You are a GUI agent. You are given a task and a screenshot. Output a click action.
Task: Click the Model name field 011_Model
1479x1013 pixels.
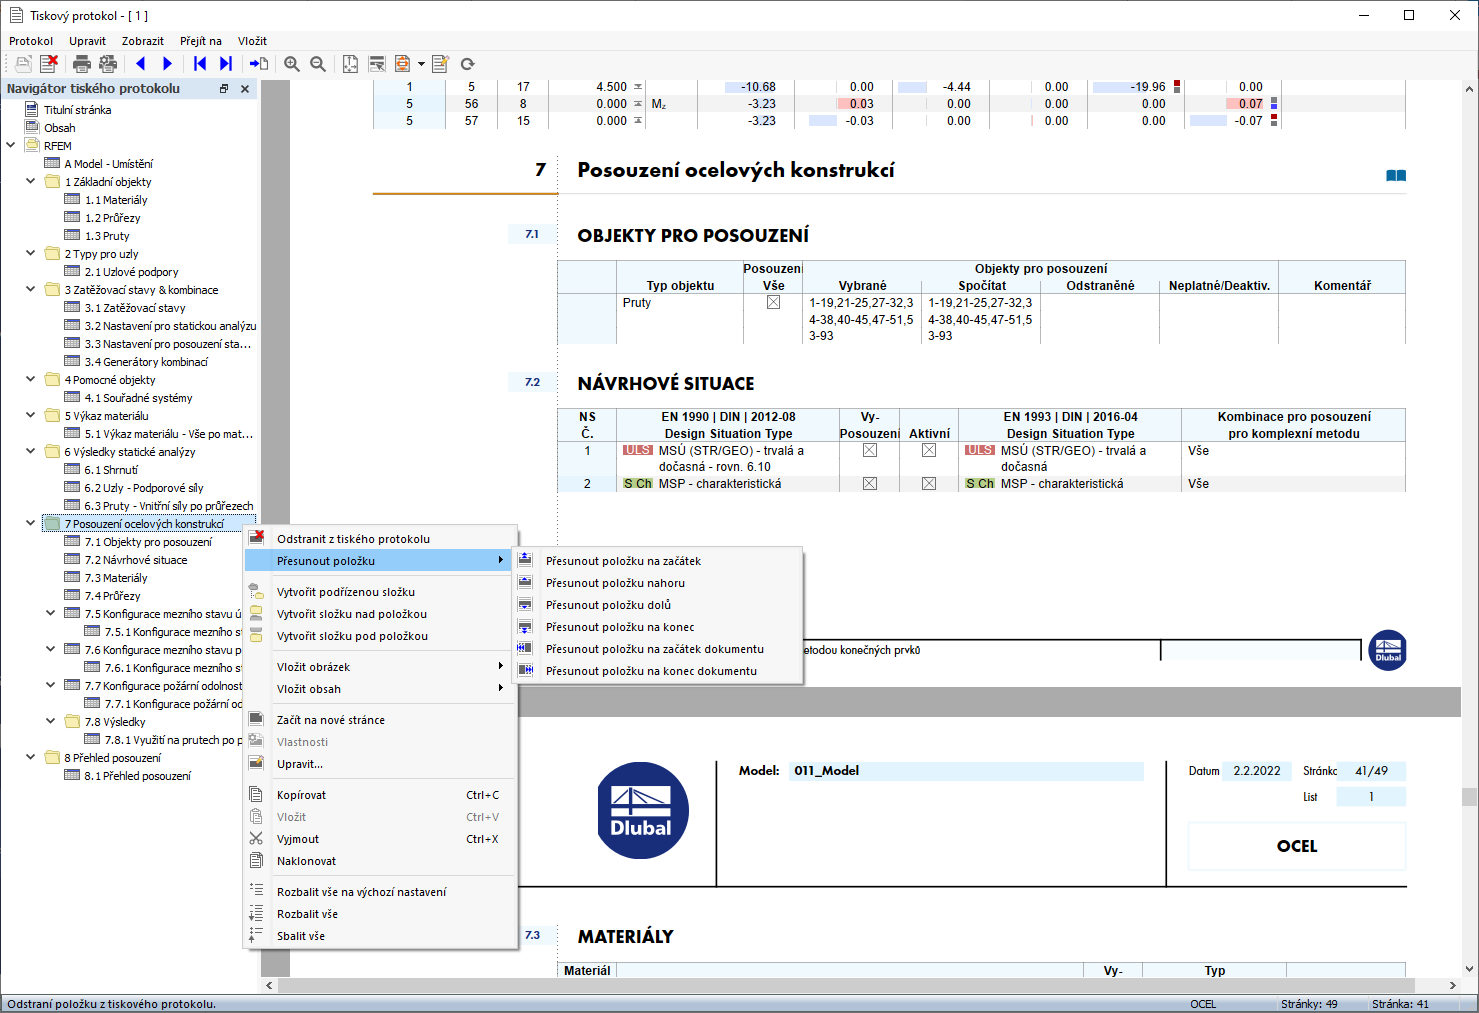tap(966, 771)
